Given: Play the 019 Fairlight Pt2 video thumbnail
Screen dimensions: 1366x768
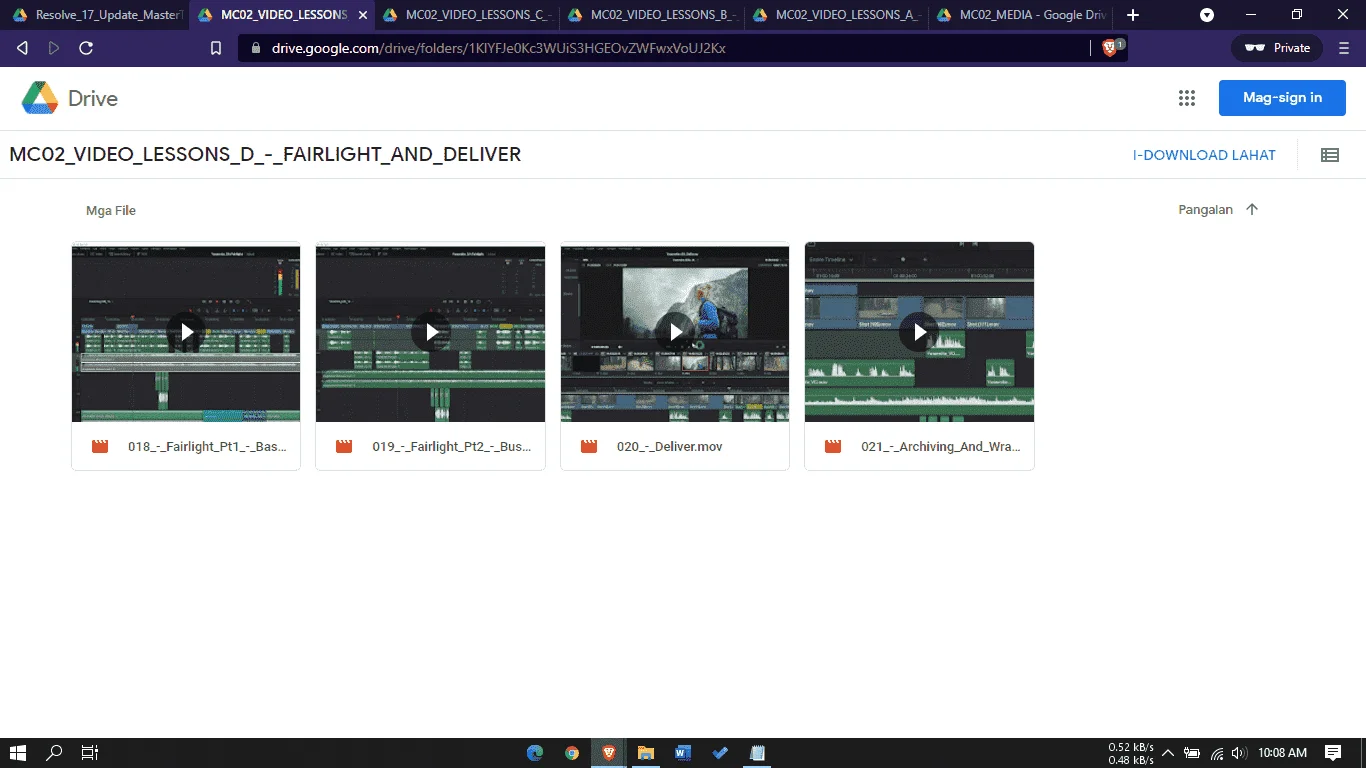Looking at the screenshot, I should coord(431,332).
